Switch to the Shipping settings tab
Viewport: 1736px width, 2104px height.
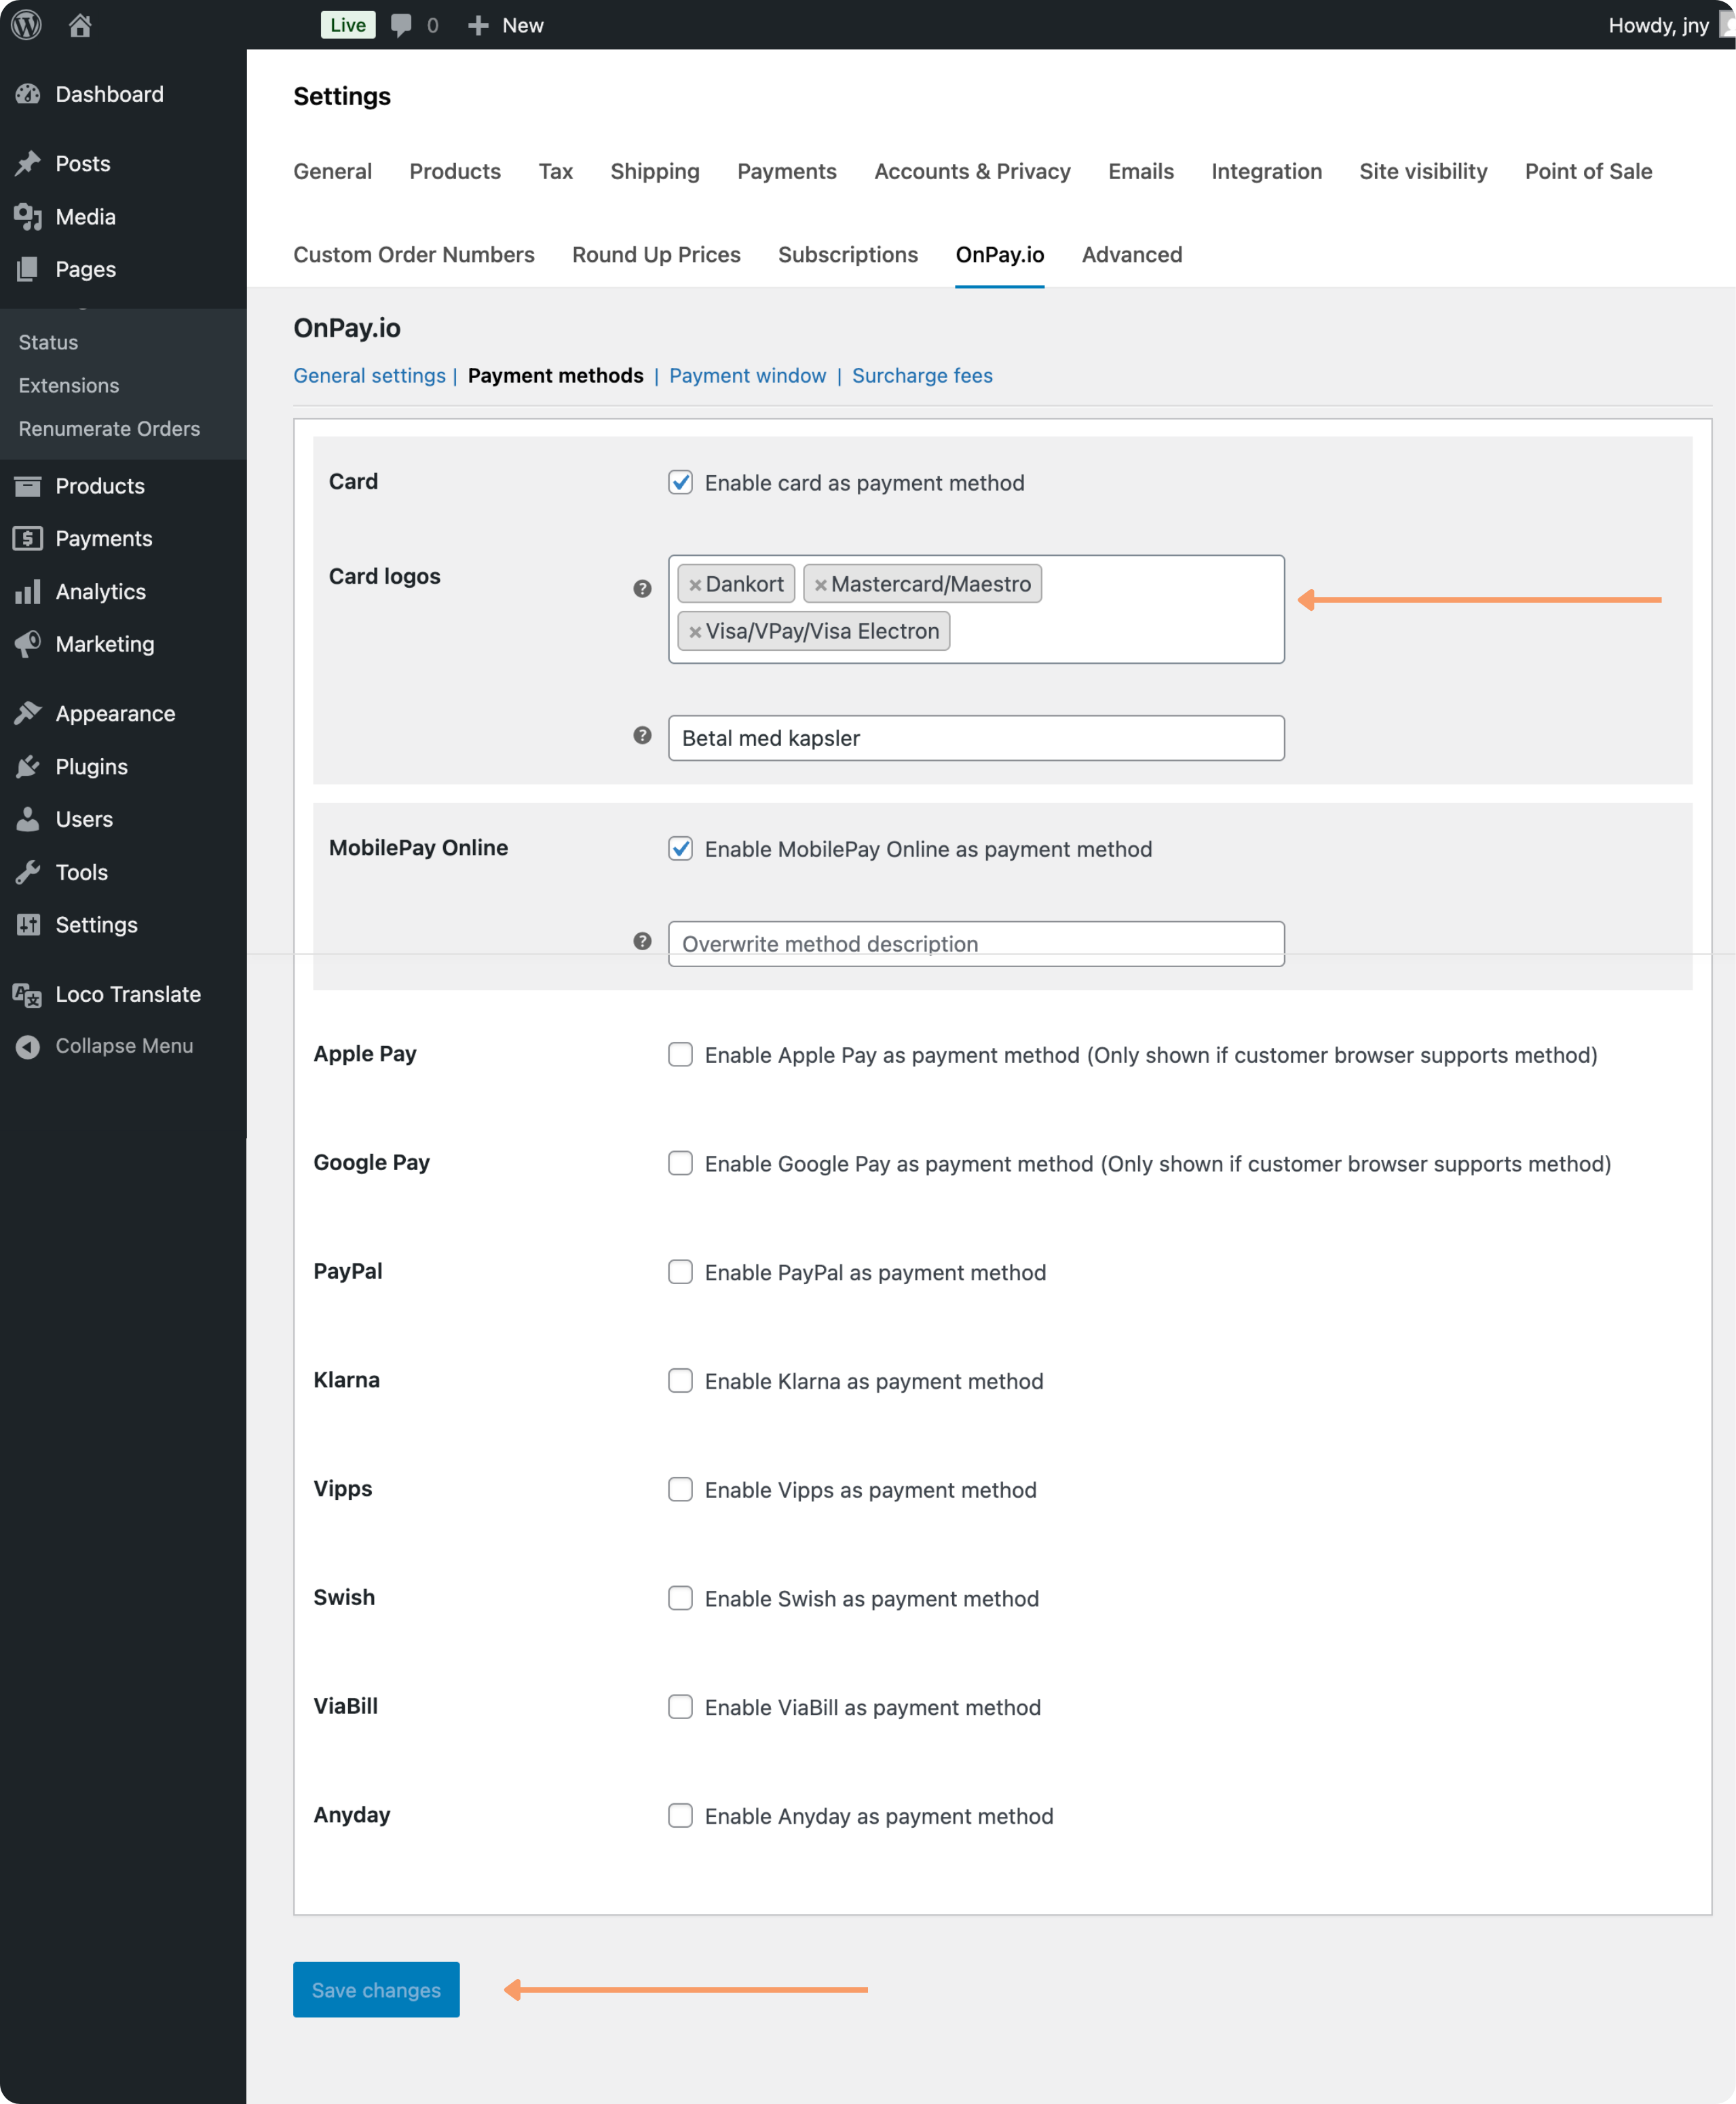click(x=654, y=172)
